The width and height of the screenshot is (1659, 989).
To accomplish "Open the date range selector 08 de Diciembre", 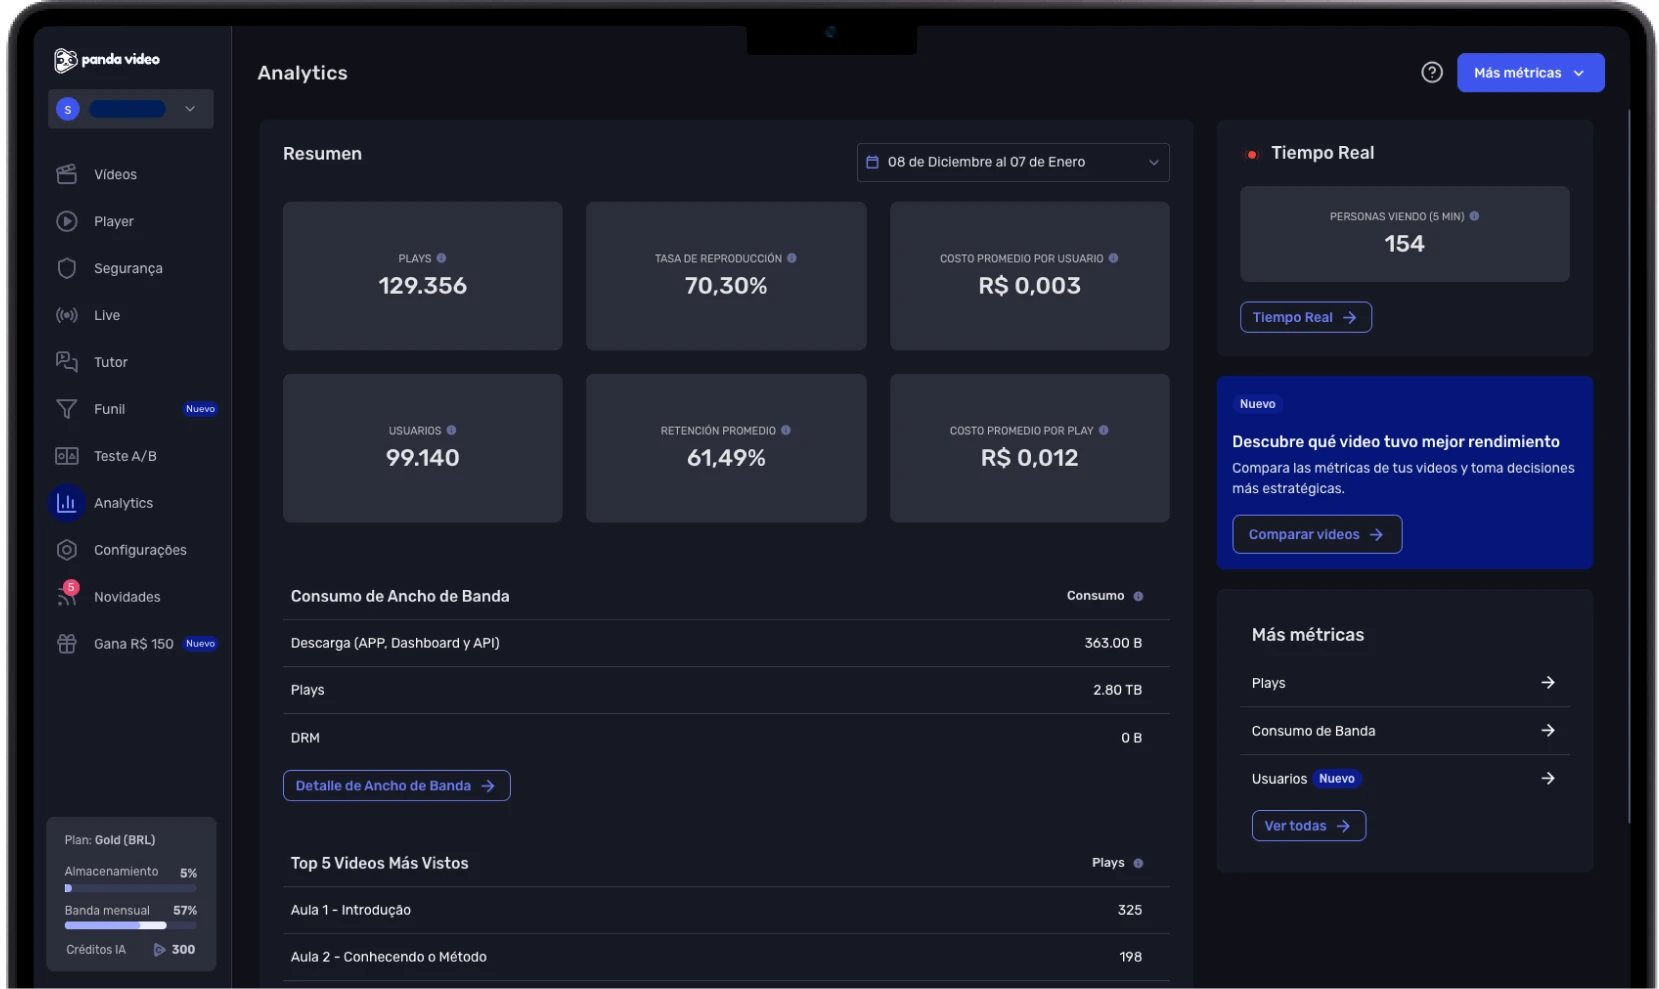I will coord(1012,162).
